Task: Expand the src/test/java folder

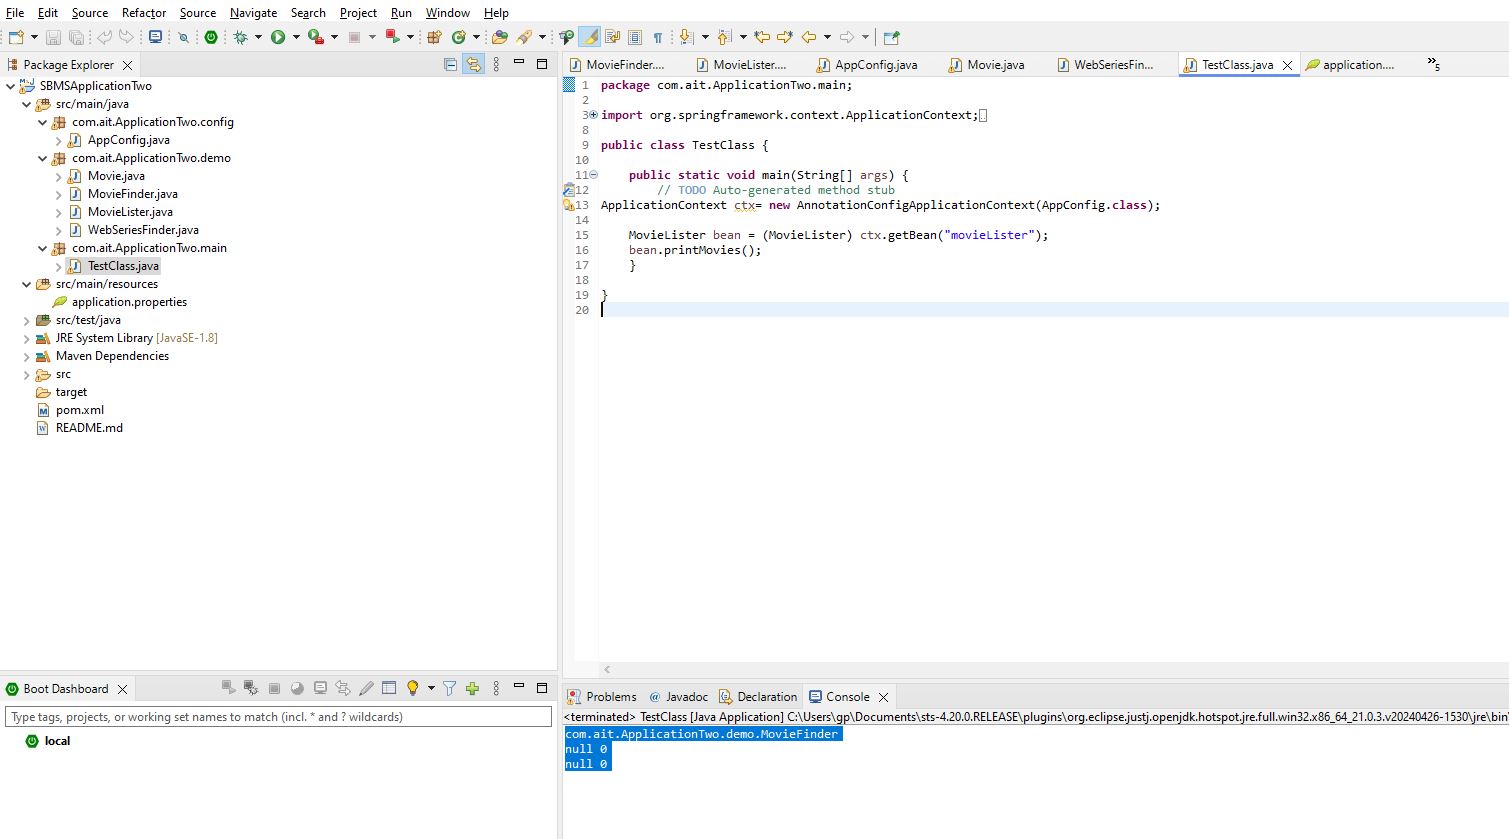Action: 27,320
